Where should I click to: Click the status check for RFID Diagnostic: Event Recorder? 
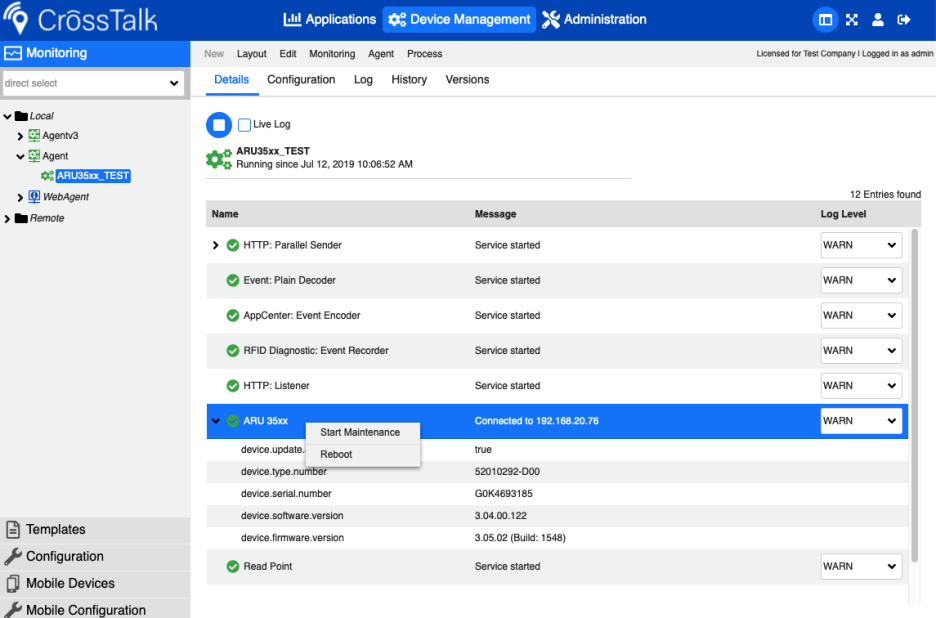tap(233, 351)
